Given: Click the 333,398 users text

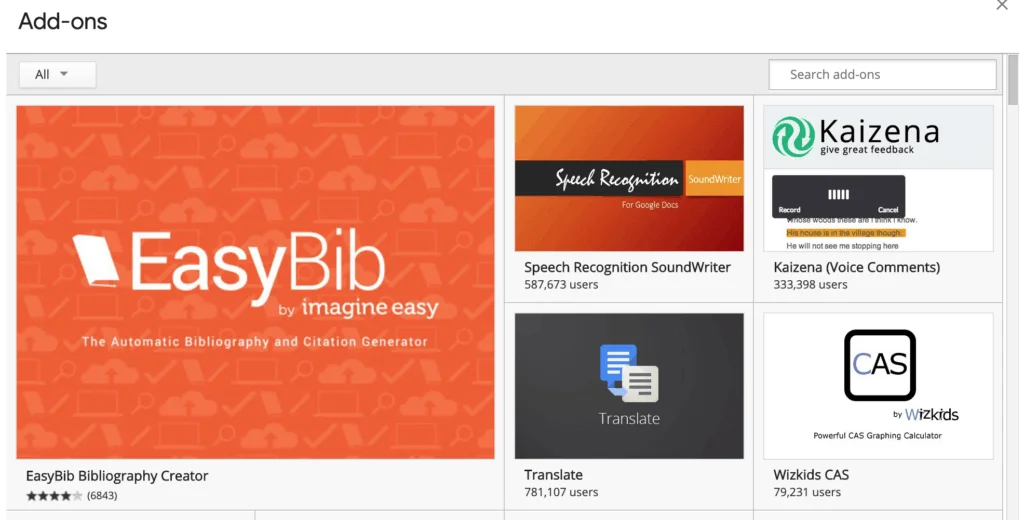Looking at the screenshot, I should pyautogui.click(x=810, y=285).
